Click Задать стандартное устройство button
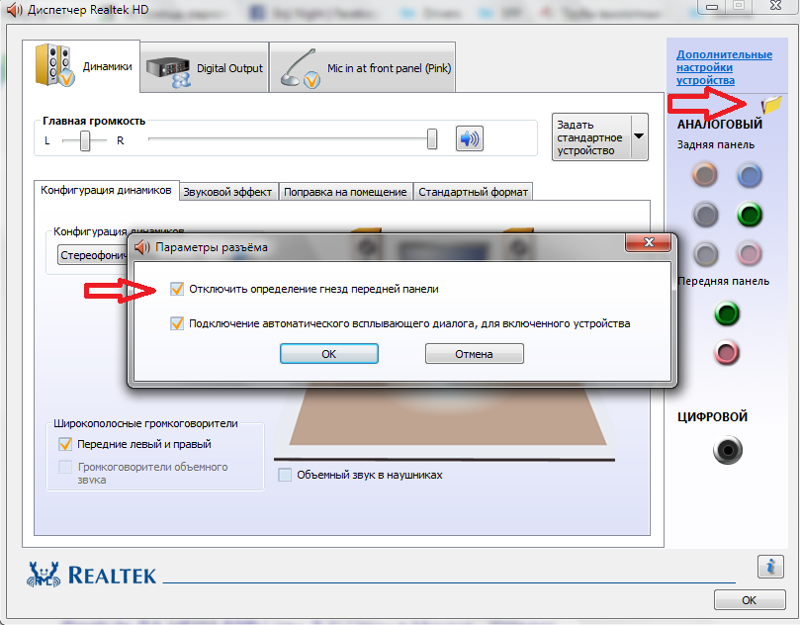Screen dimensions: 800x625 tap(592, 137)
